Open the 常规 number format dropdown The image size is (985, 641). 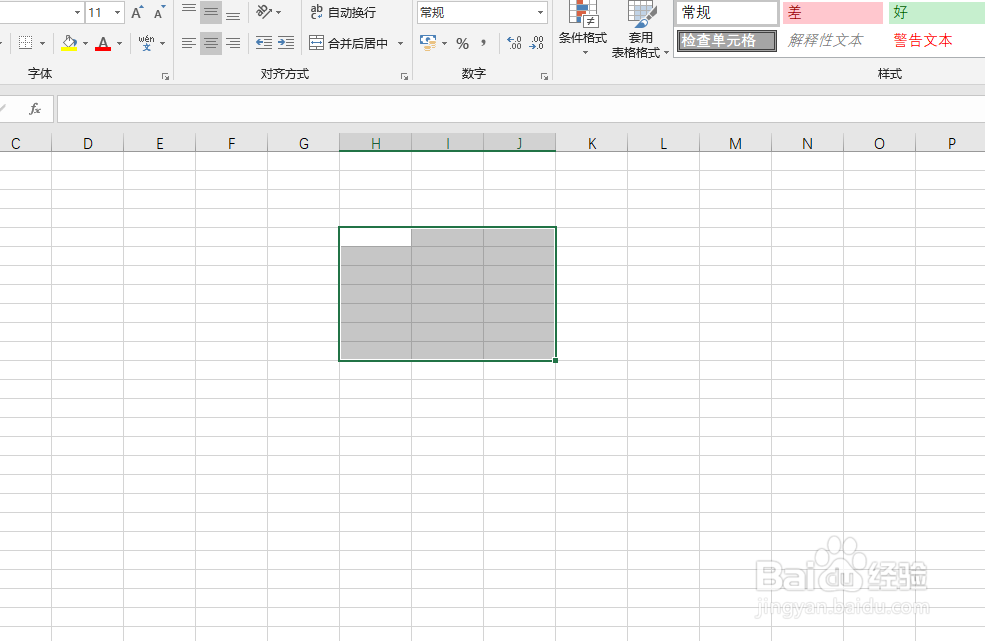click(540, 13)
